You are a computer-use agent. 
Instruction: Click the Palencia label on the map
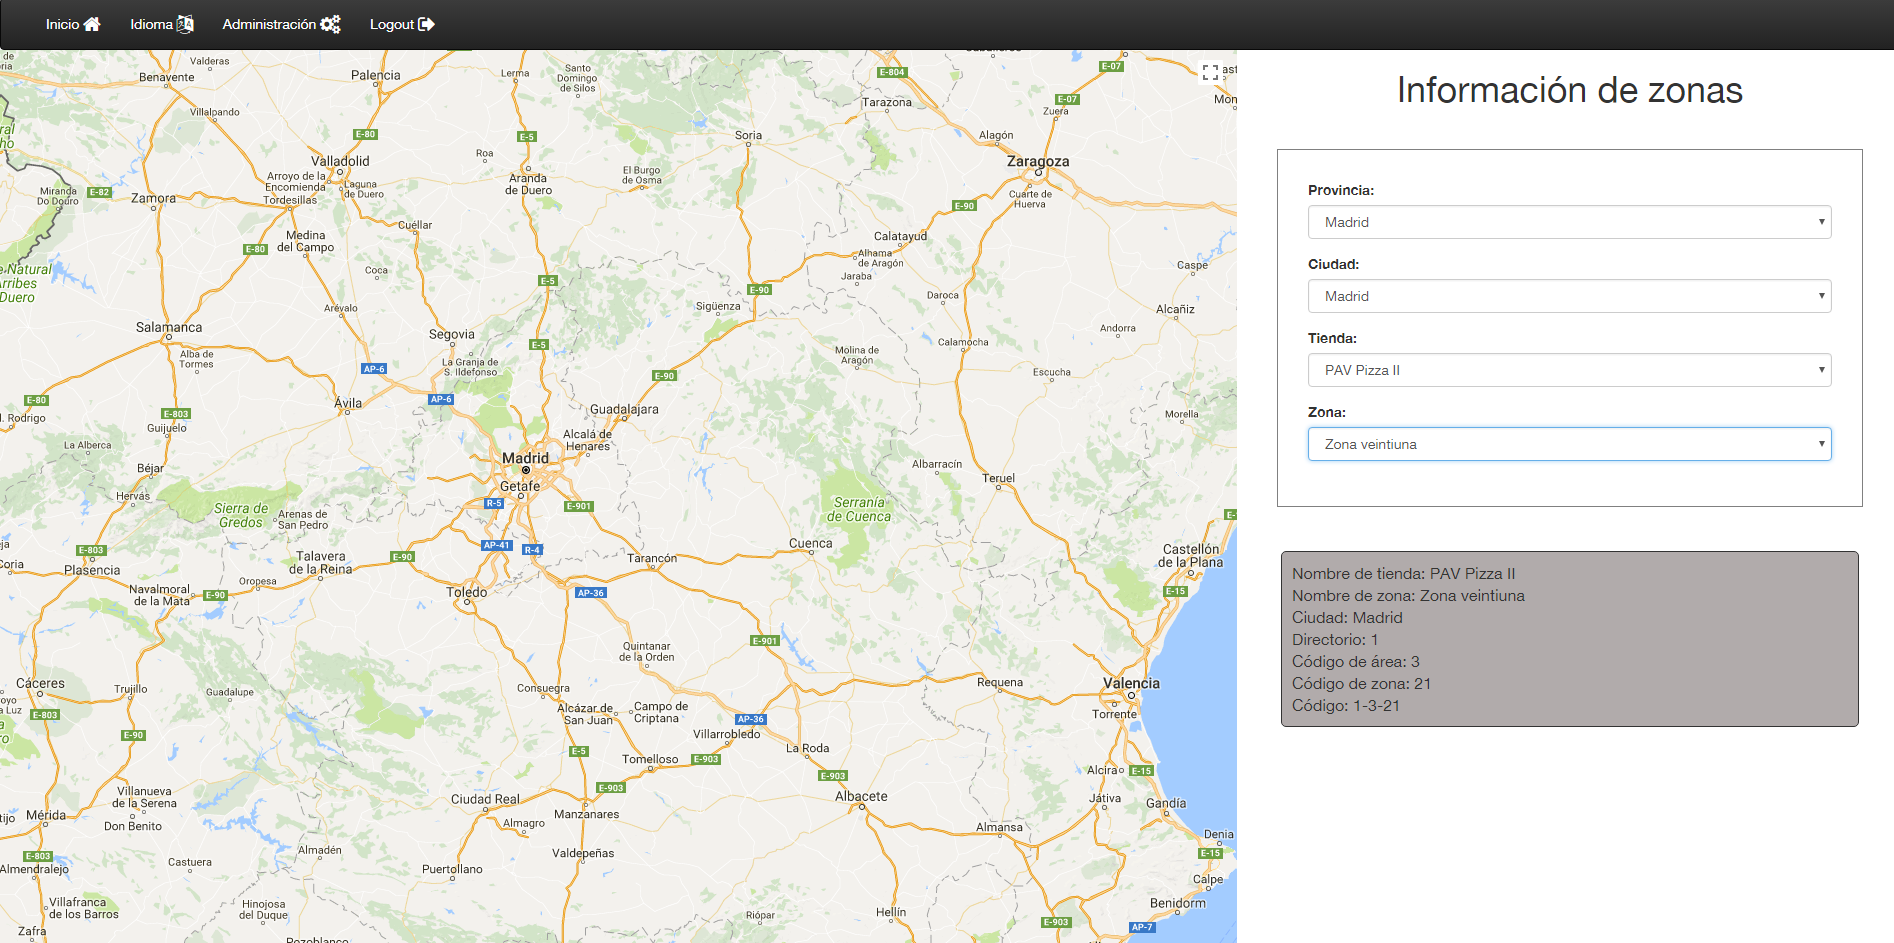pos(375,75)
